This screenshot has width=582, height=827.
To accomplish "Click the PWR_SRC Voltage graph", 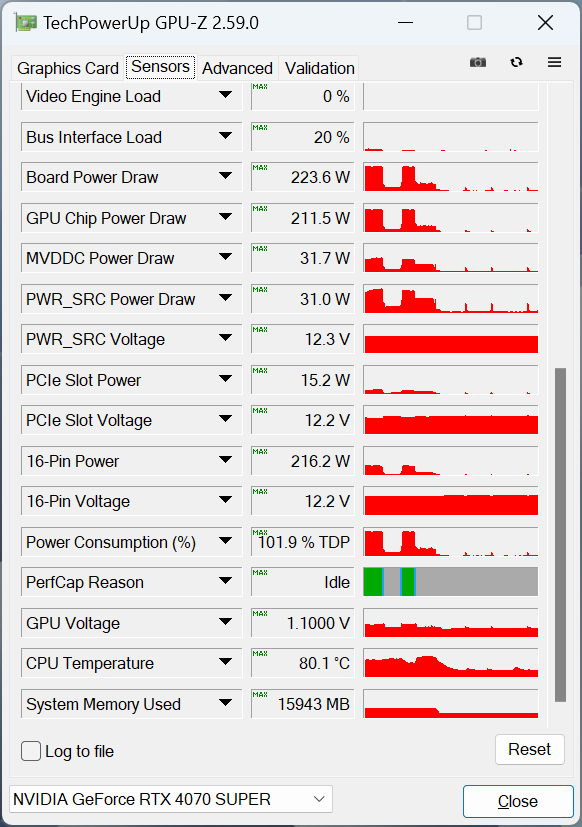I will [451, 339].
